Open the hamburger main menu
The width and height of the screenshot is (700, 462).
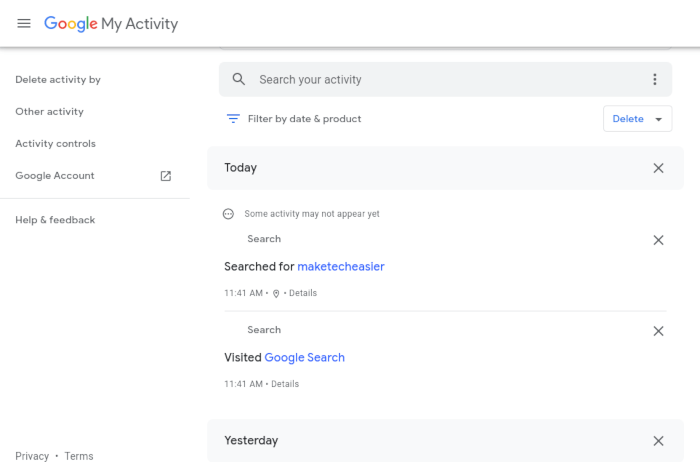click(24, 23)
